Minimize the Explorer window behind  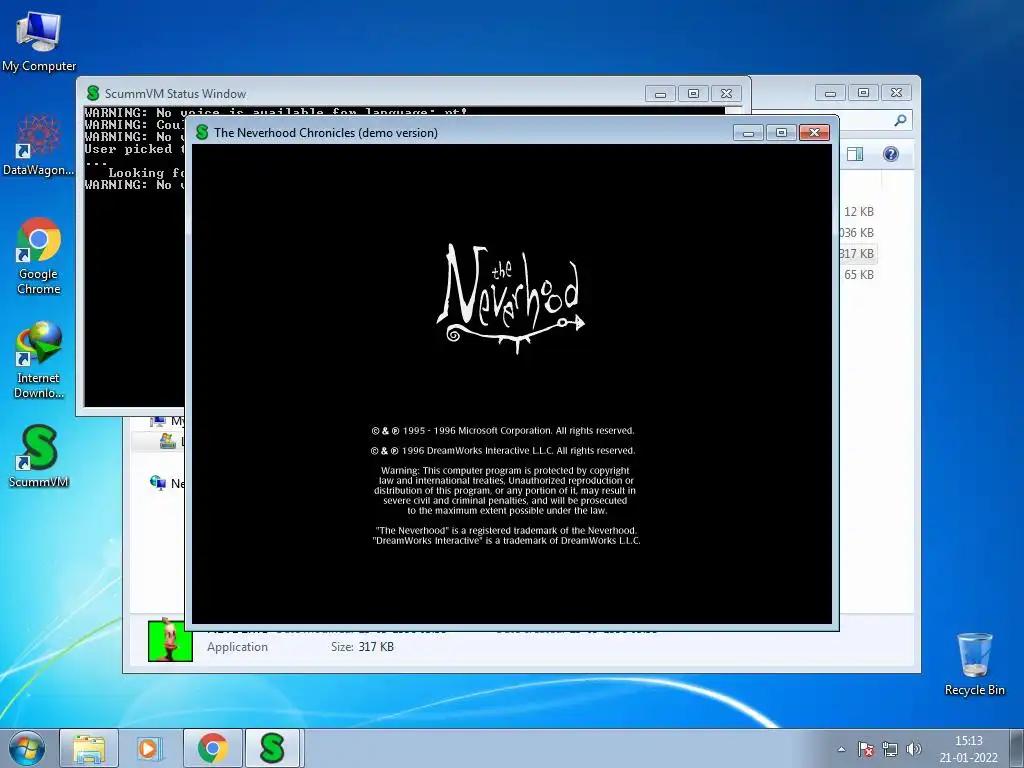coord(830,93)
